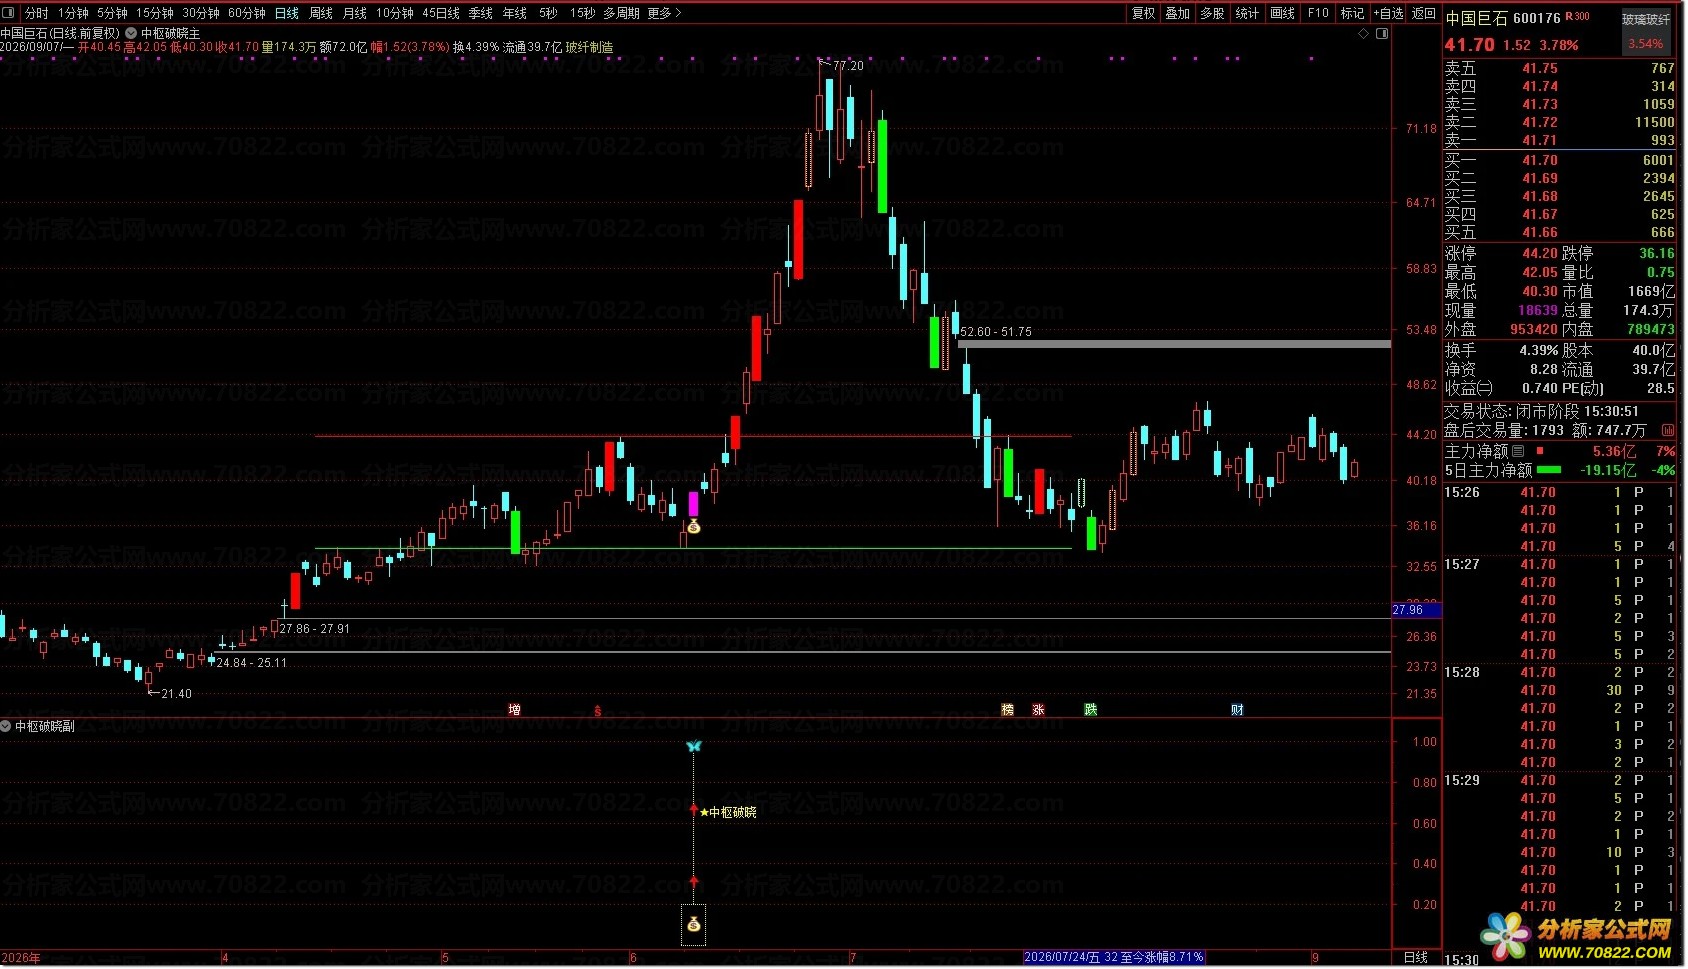Open the F10 company info
Viewport: 1688px width, 969px height.
tap(1318, 13)
